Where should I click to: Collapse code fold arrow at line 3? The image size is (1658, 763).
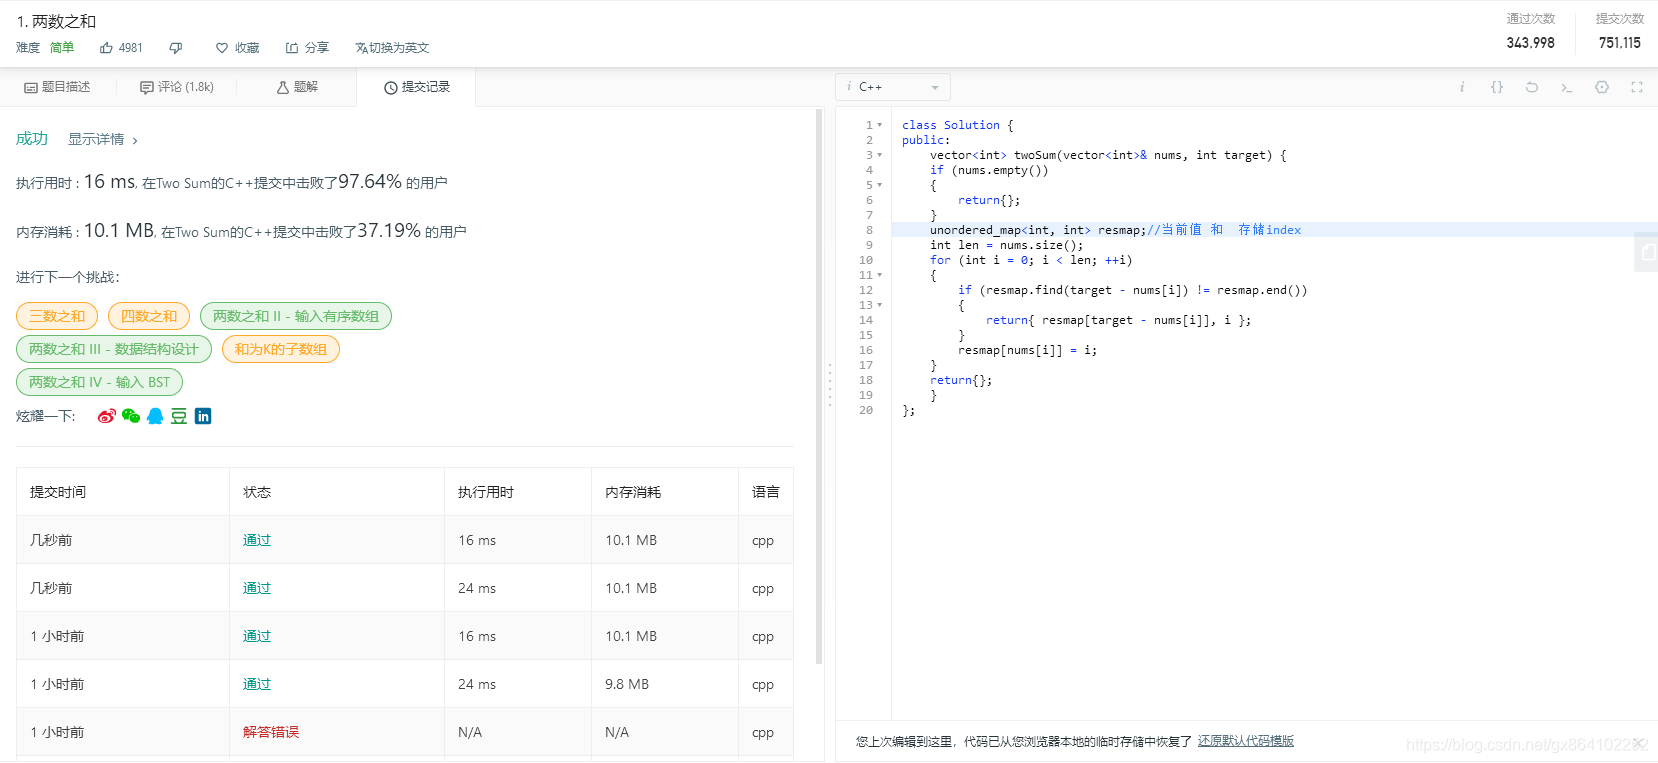[880, 155]
